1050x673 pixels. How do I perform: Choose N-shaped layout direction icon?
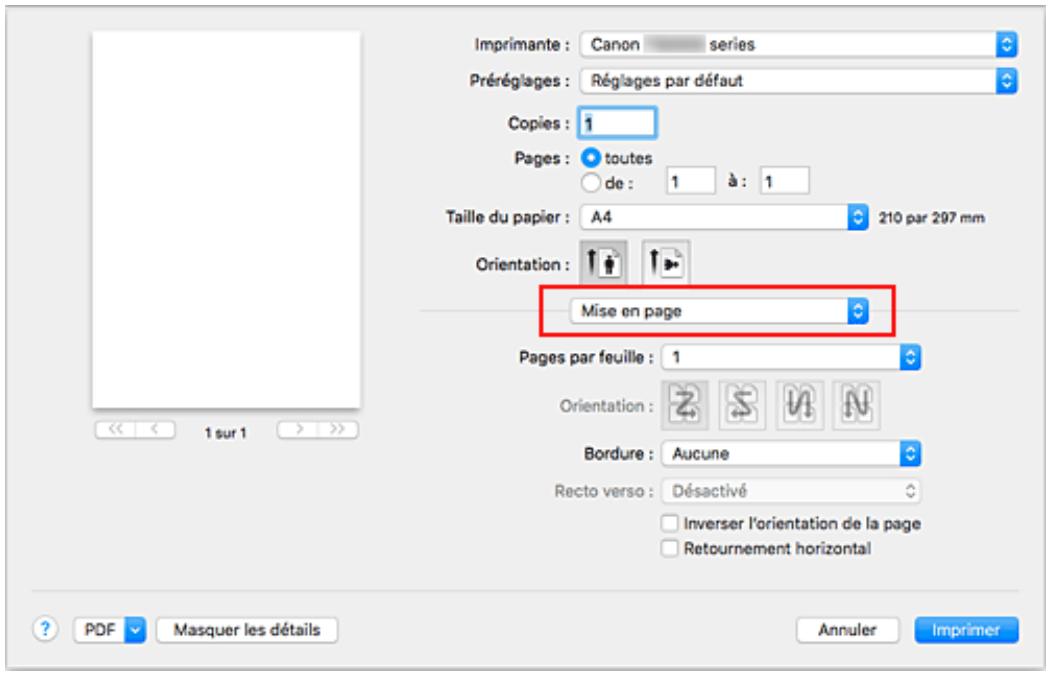(x=856, y=405)
